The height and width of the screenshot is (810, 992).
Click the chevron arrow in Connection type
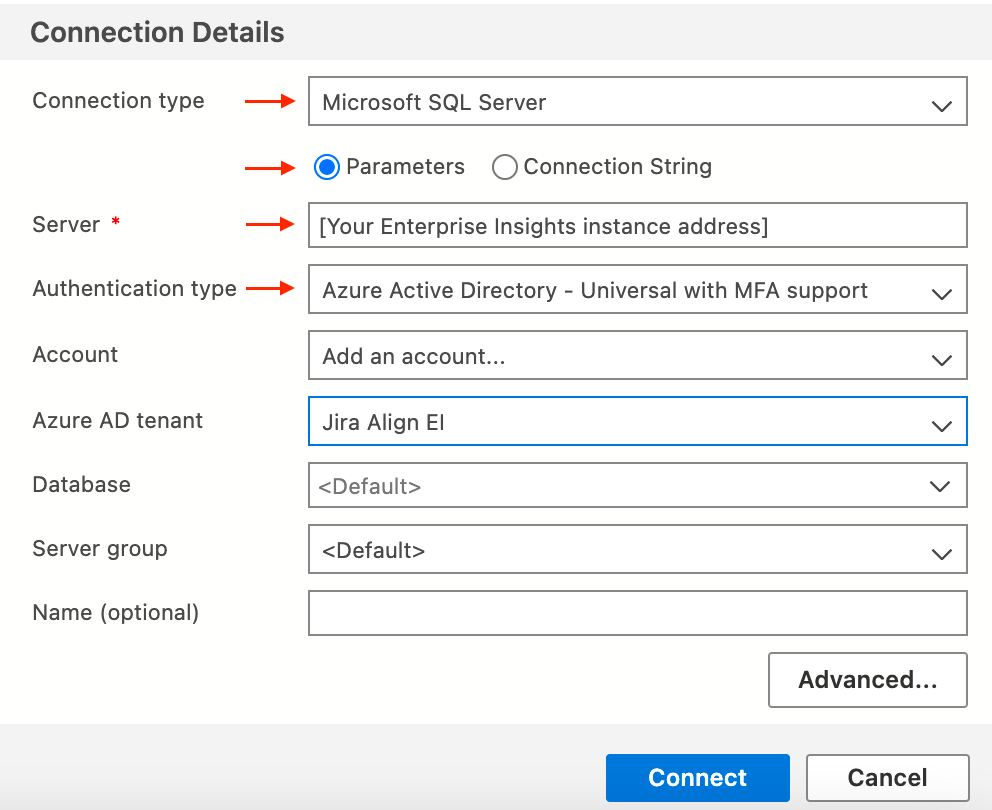941,105
